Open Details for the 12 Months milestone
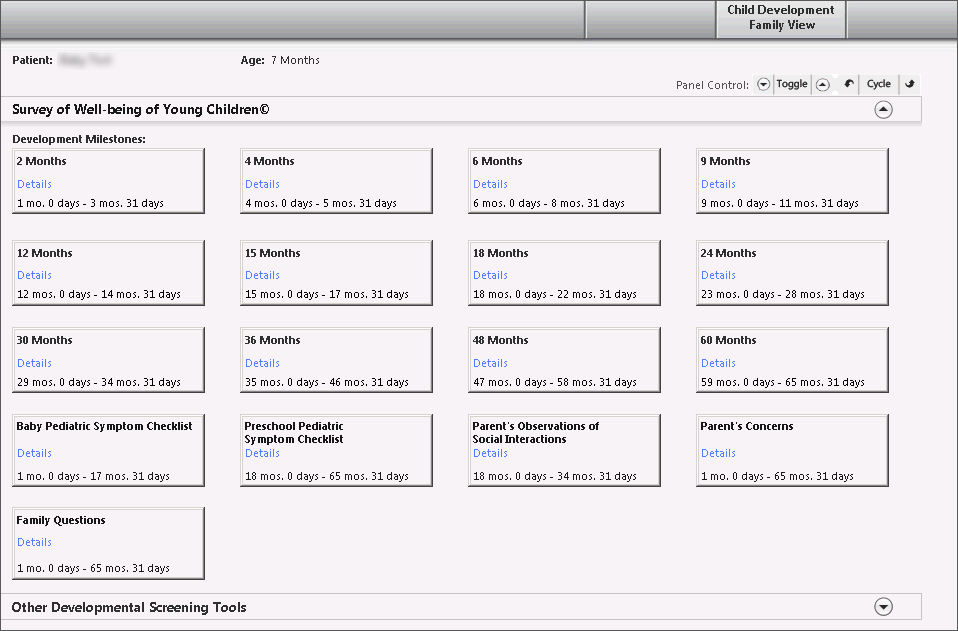 click(x=34, y=275)
